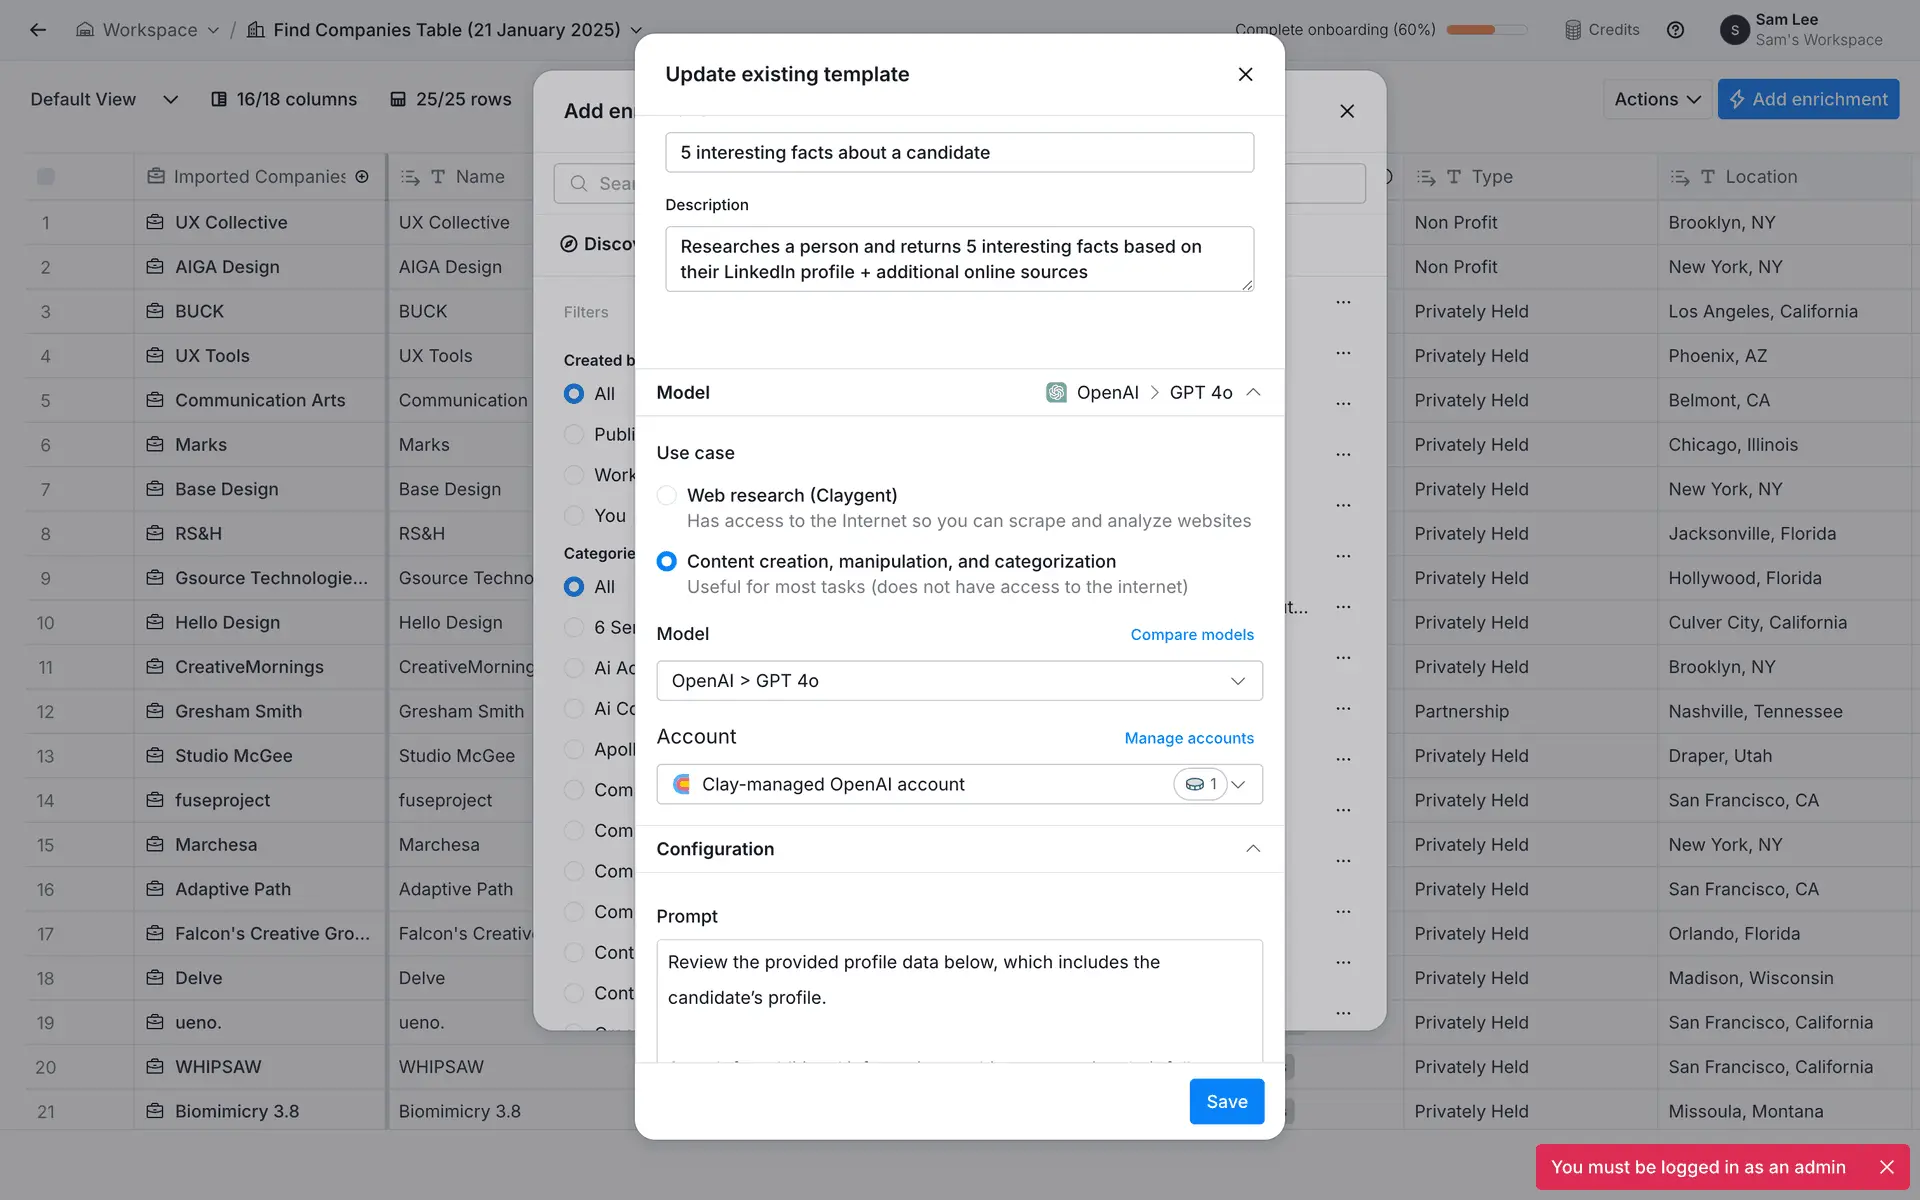Click the Credits coins icon

(1573, 30)
